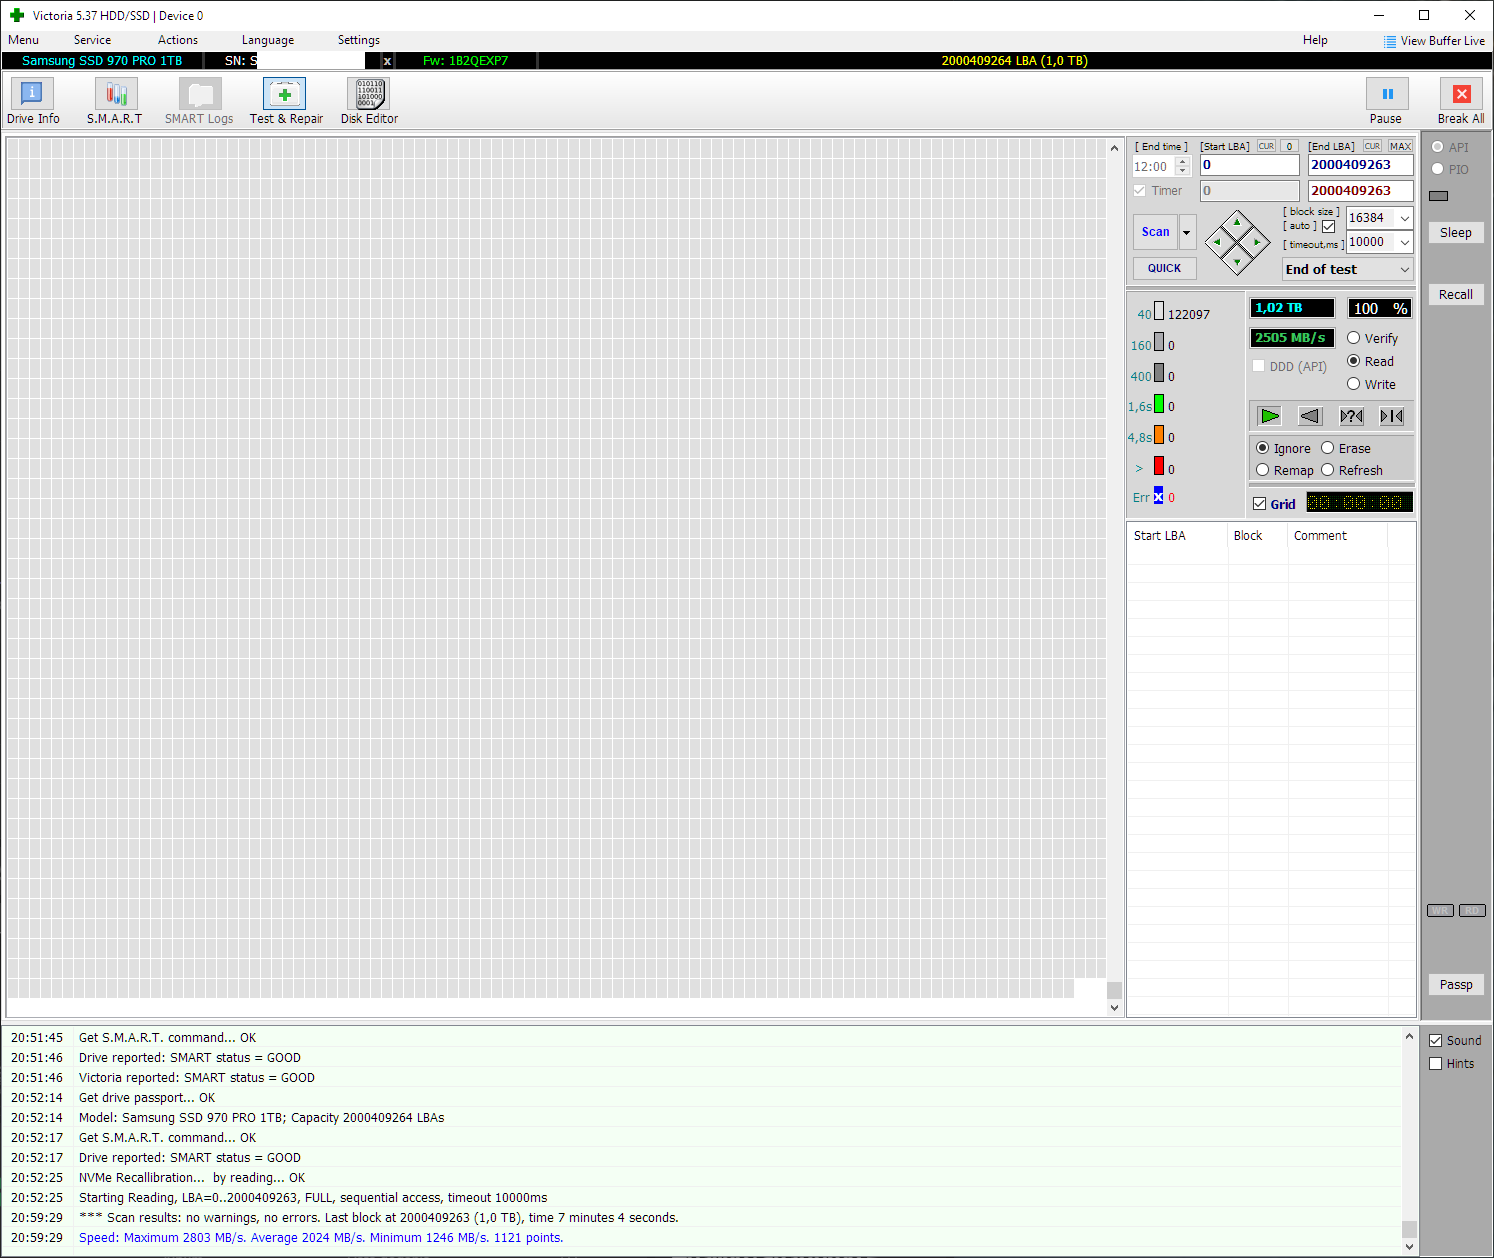Click the CUR button for End LBA

click(x=1372, y=146)
